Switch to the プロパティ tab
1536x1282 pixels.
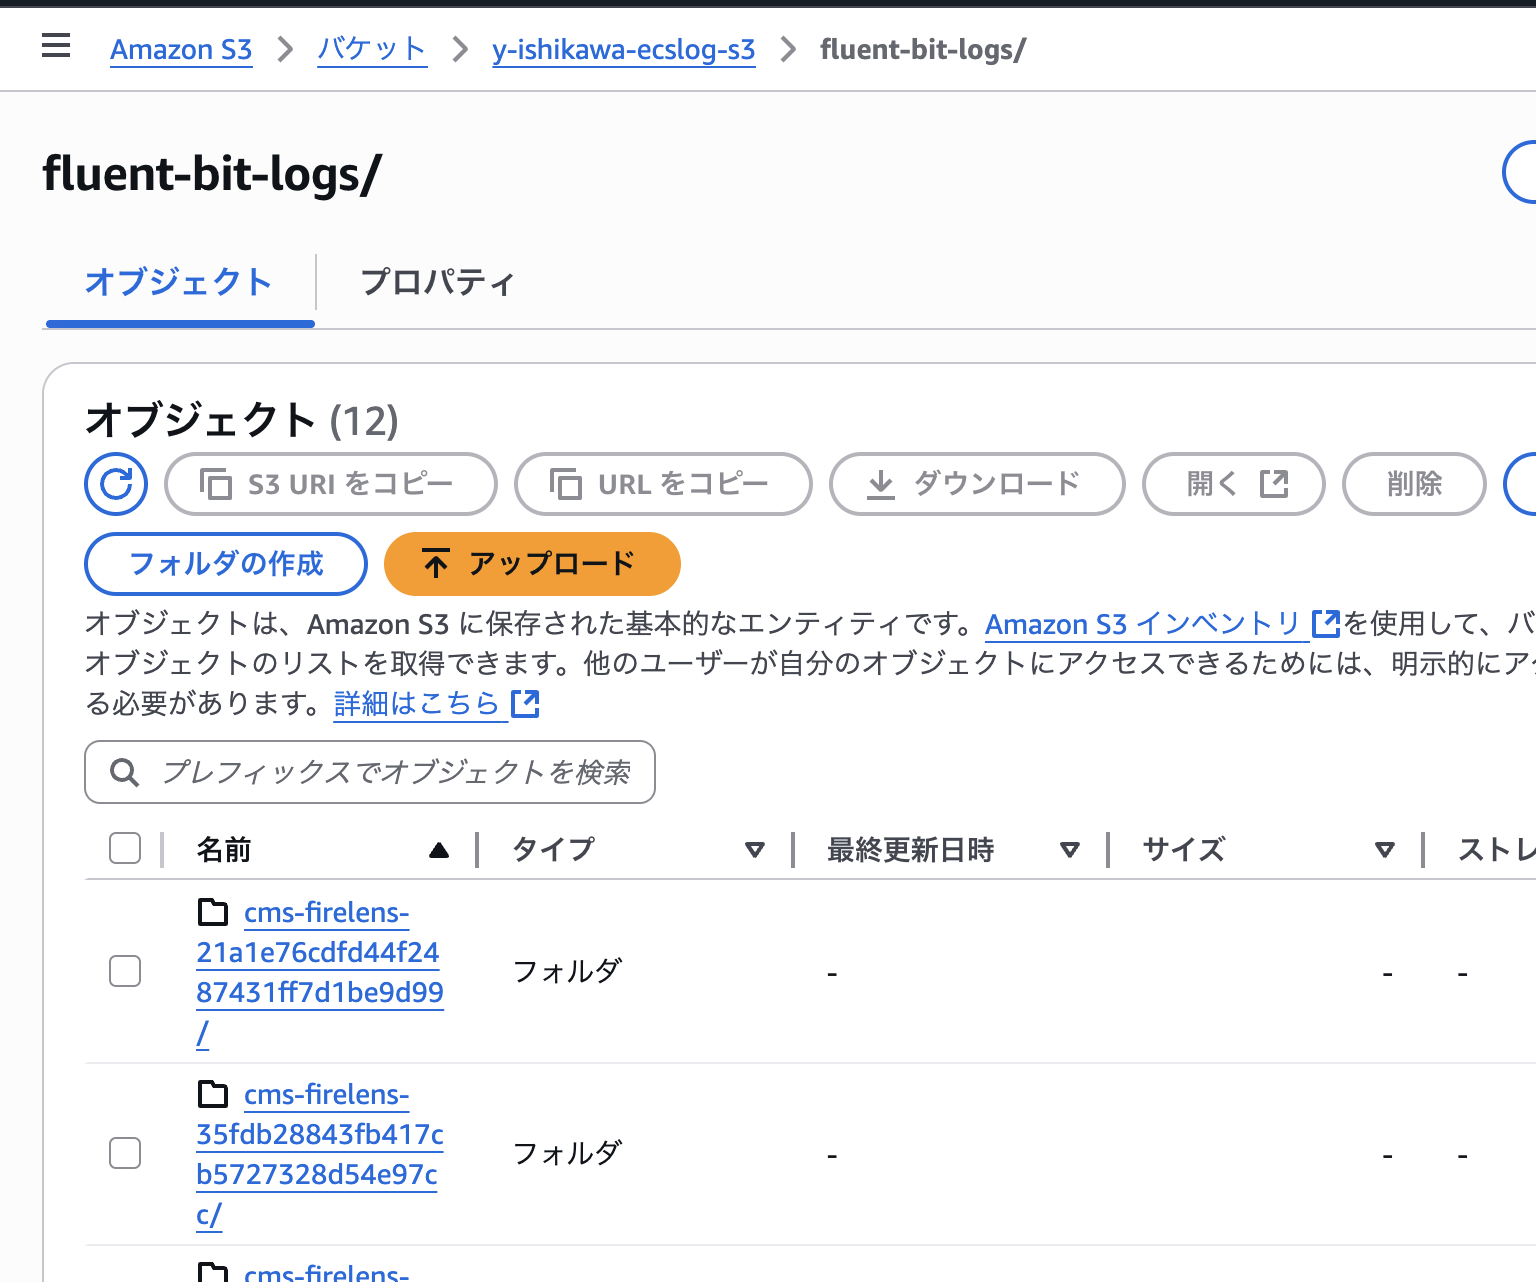[x=437, y=282]
